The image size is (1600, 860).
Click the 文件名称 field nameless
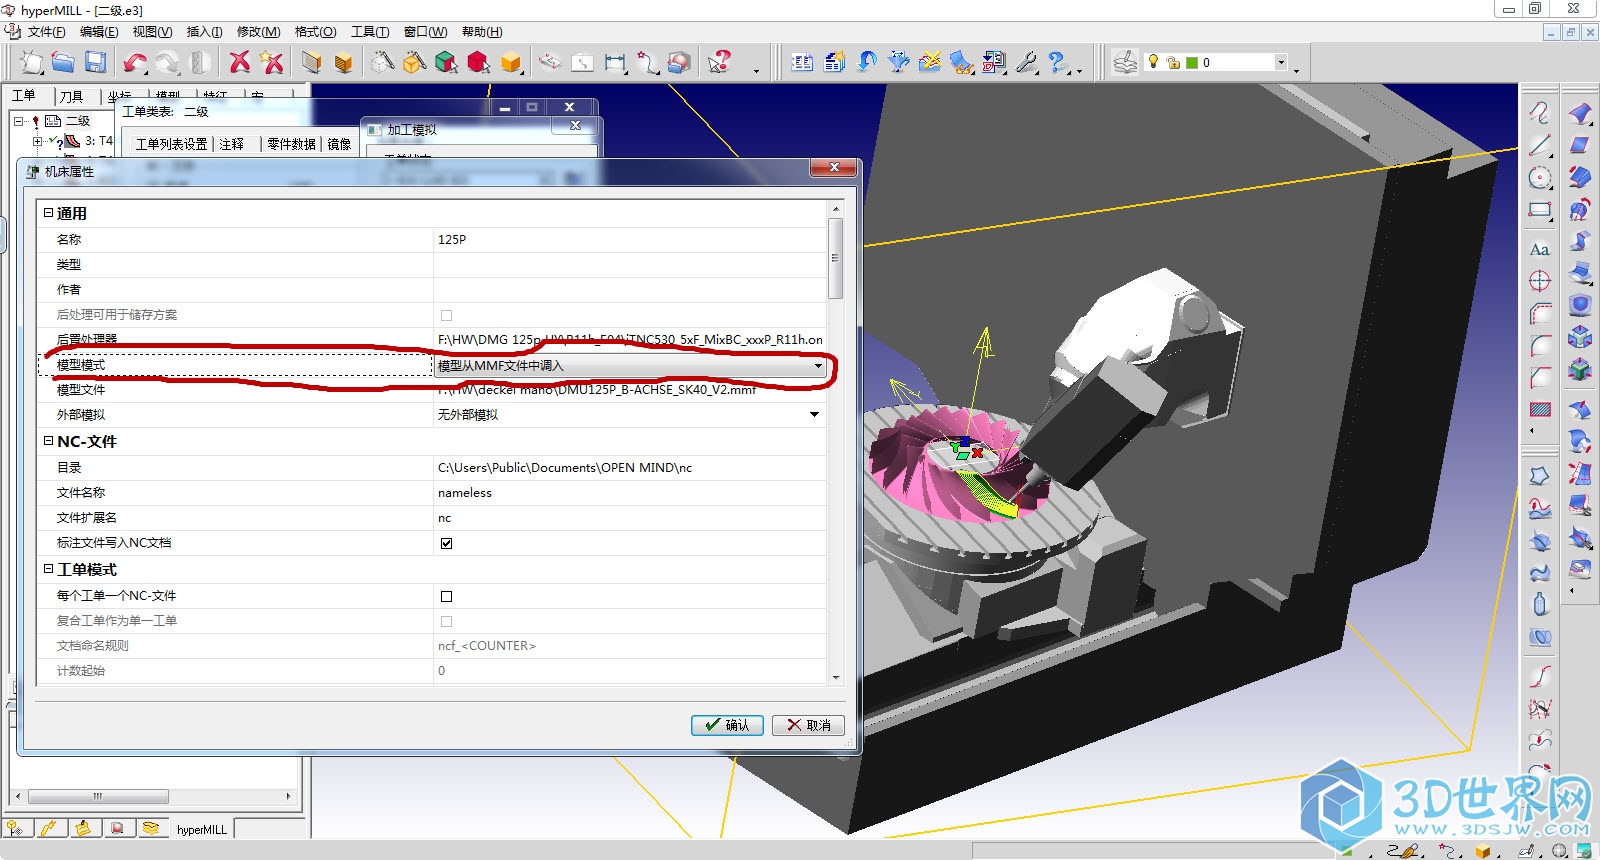(x=630, y=493)
